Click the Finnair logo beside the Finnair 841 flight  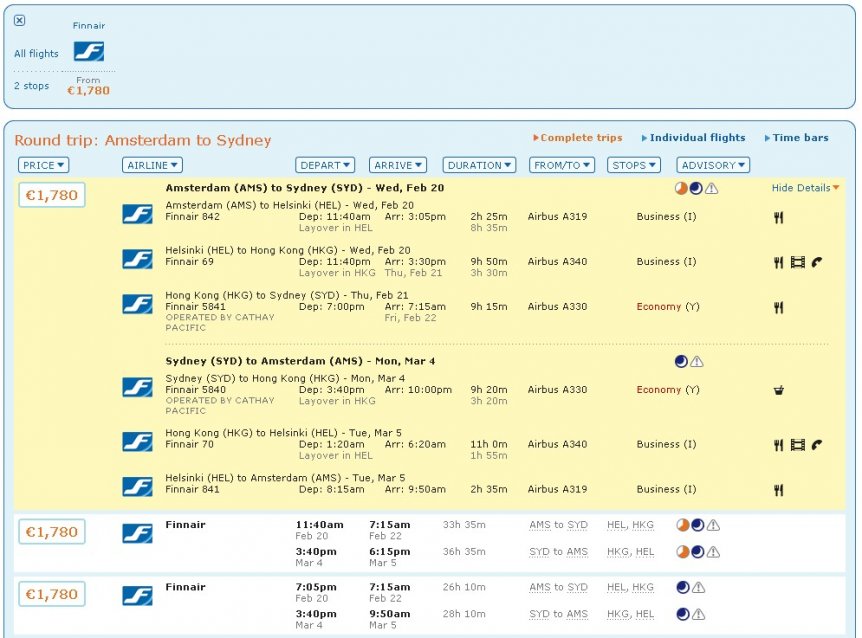[x=137, y=487]
